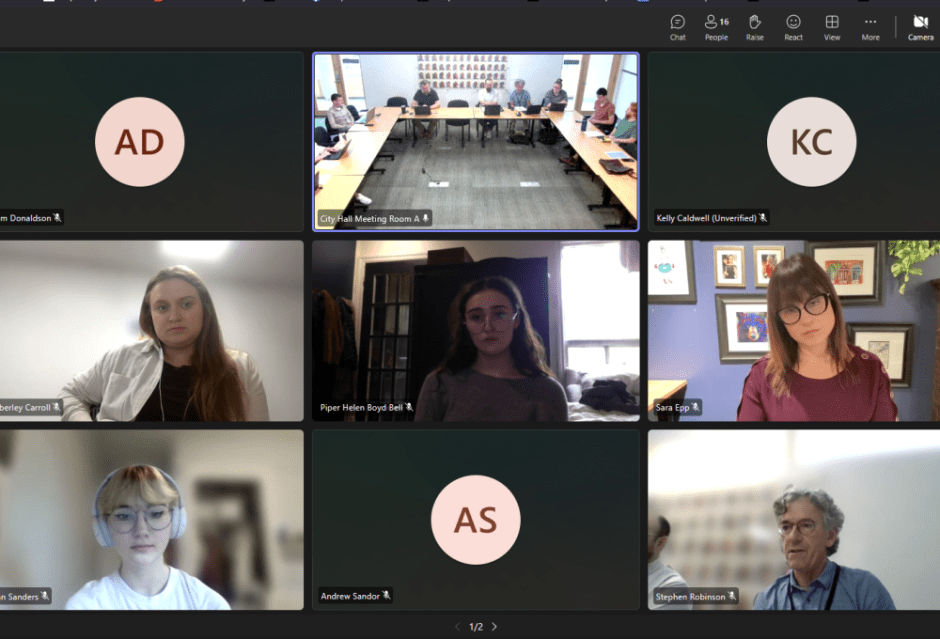Screen dimensions: 940x639
Task: Open the View layout options
Action: 832,27
